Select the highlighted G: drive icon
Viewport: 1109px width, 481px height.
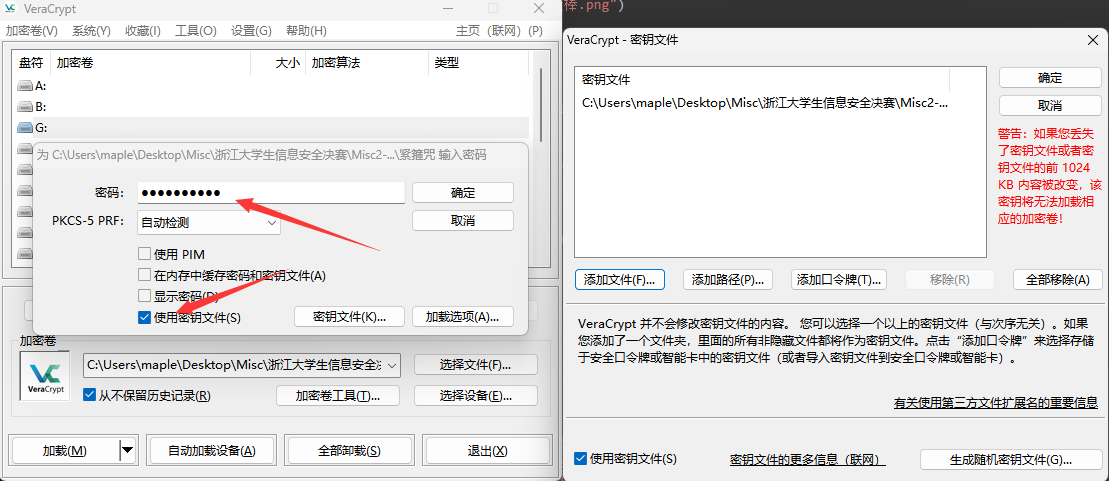click(x=25, y=127)
